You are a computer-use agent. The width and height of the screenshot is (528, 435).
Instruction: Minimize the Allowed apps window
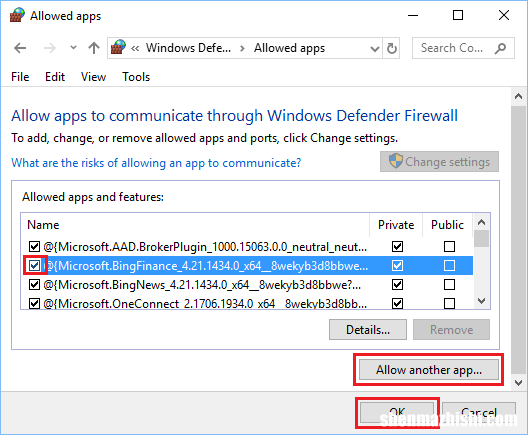point(413,15)
